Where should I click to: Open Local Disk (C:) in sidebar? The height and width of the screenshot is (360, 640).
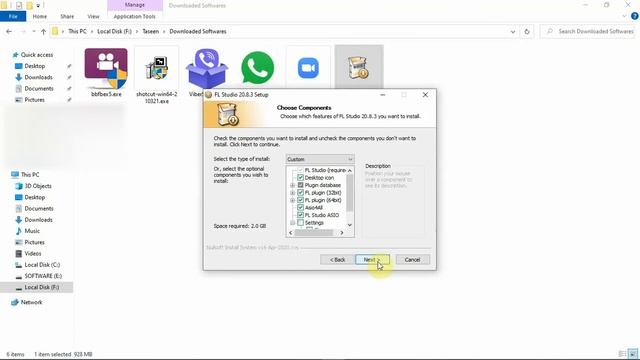click(42, 265)
